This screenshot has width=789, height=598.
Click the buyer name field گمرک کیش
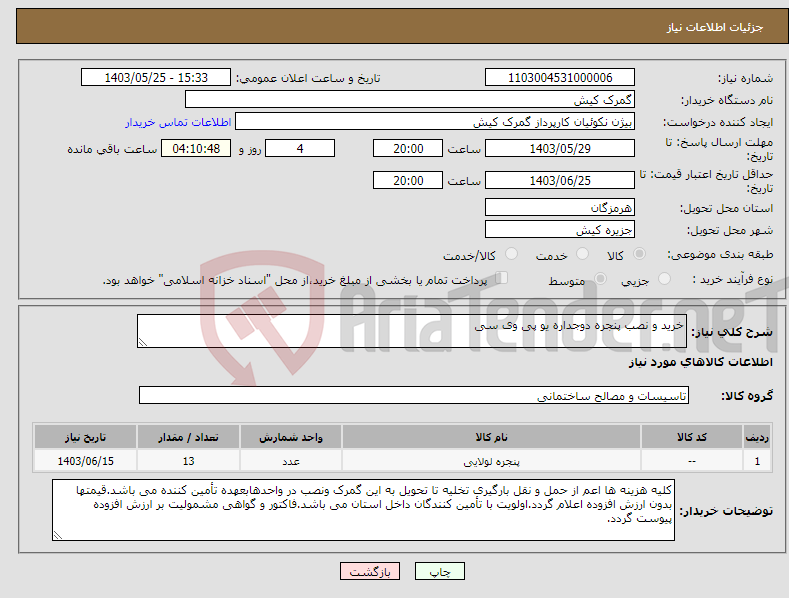(410, 99)
